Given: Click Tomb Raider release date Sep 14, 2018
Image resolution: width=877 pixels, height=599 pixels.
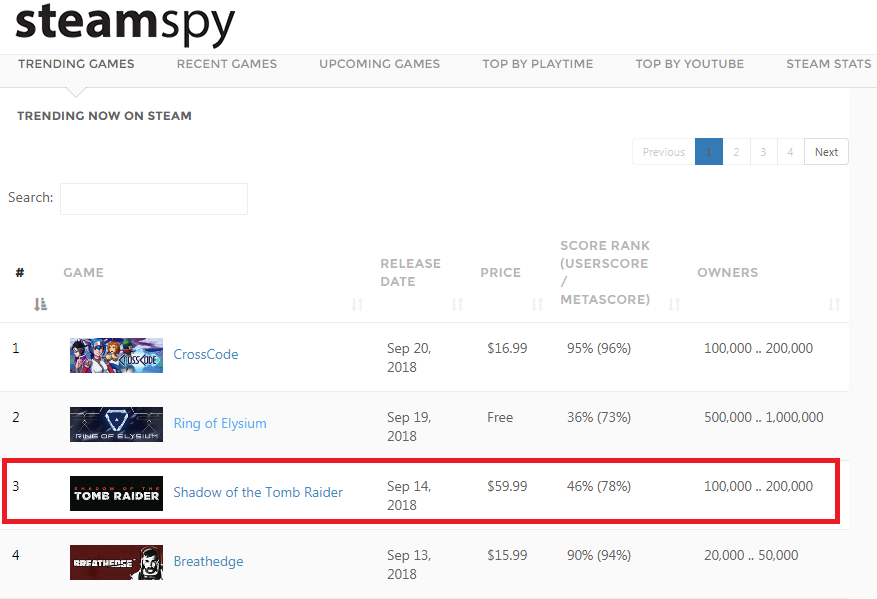Looking at the screenshot, I should pos(409,496).
